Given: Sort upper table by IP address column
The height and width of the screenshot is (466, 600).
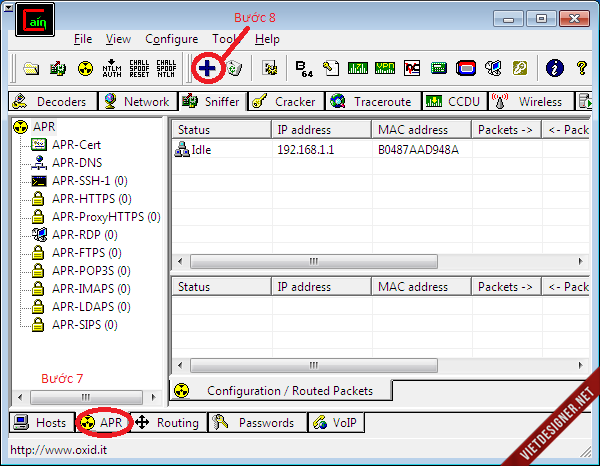Looking at the screenshot, I should (321, 130).
